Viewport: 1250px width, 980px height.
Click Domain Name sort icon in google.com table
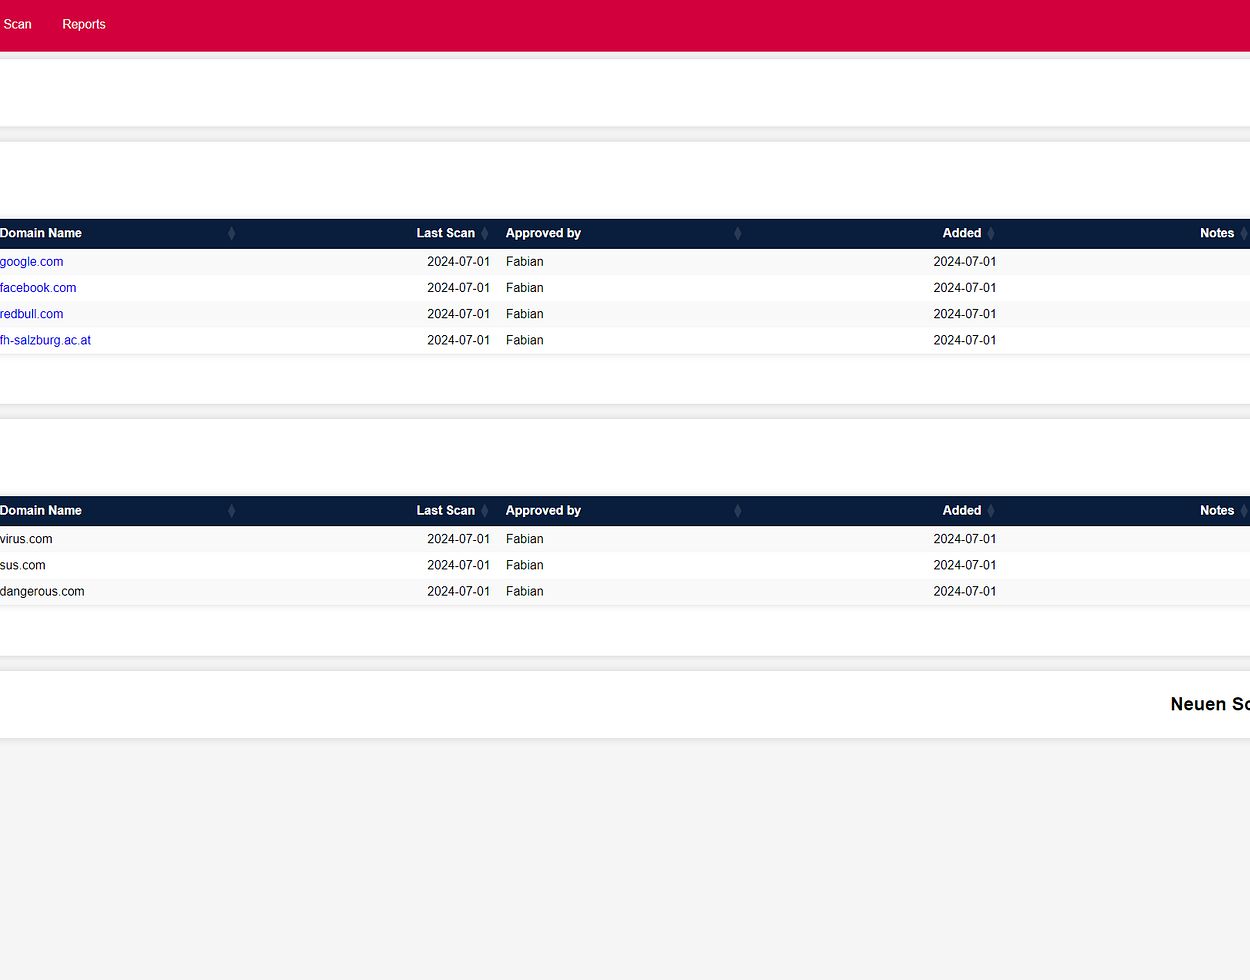[x=231, y=233]
